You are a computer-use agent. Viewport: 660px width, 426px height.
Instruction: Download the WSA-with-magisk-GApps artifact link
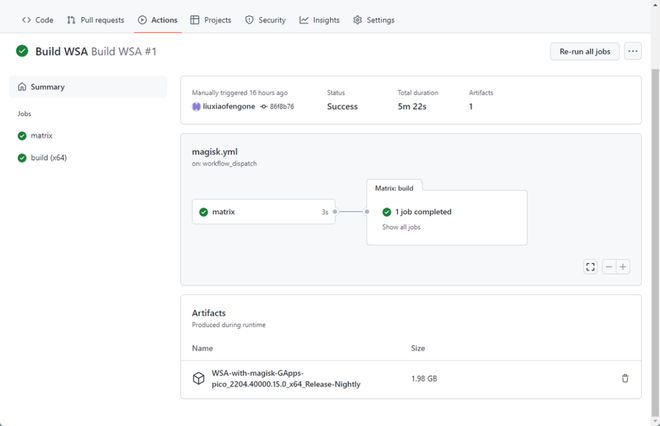click(286, 378)
